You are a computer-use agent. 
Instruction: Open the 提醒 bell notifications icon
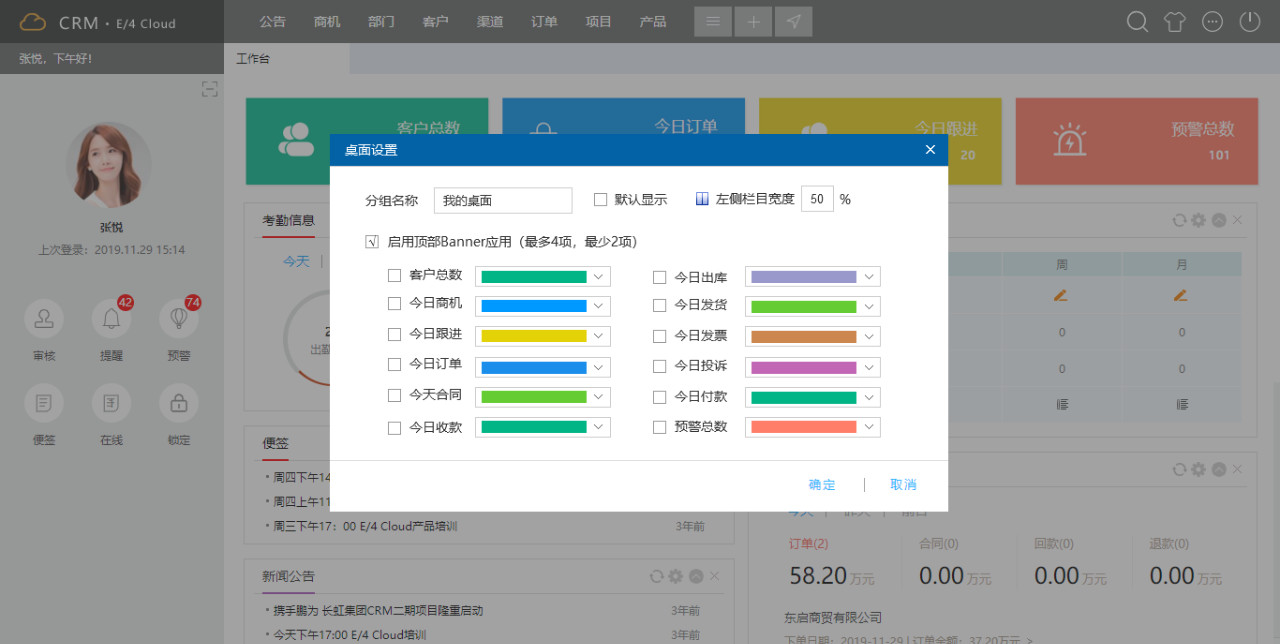click(x=111, y=319)
